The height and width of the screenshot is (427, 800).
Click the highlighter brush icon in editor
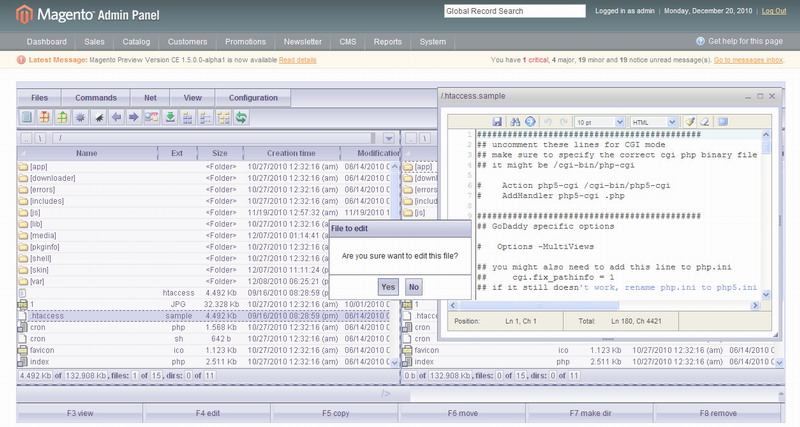[690, 121]
